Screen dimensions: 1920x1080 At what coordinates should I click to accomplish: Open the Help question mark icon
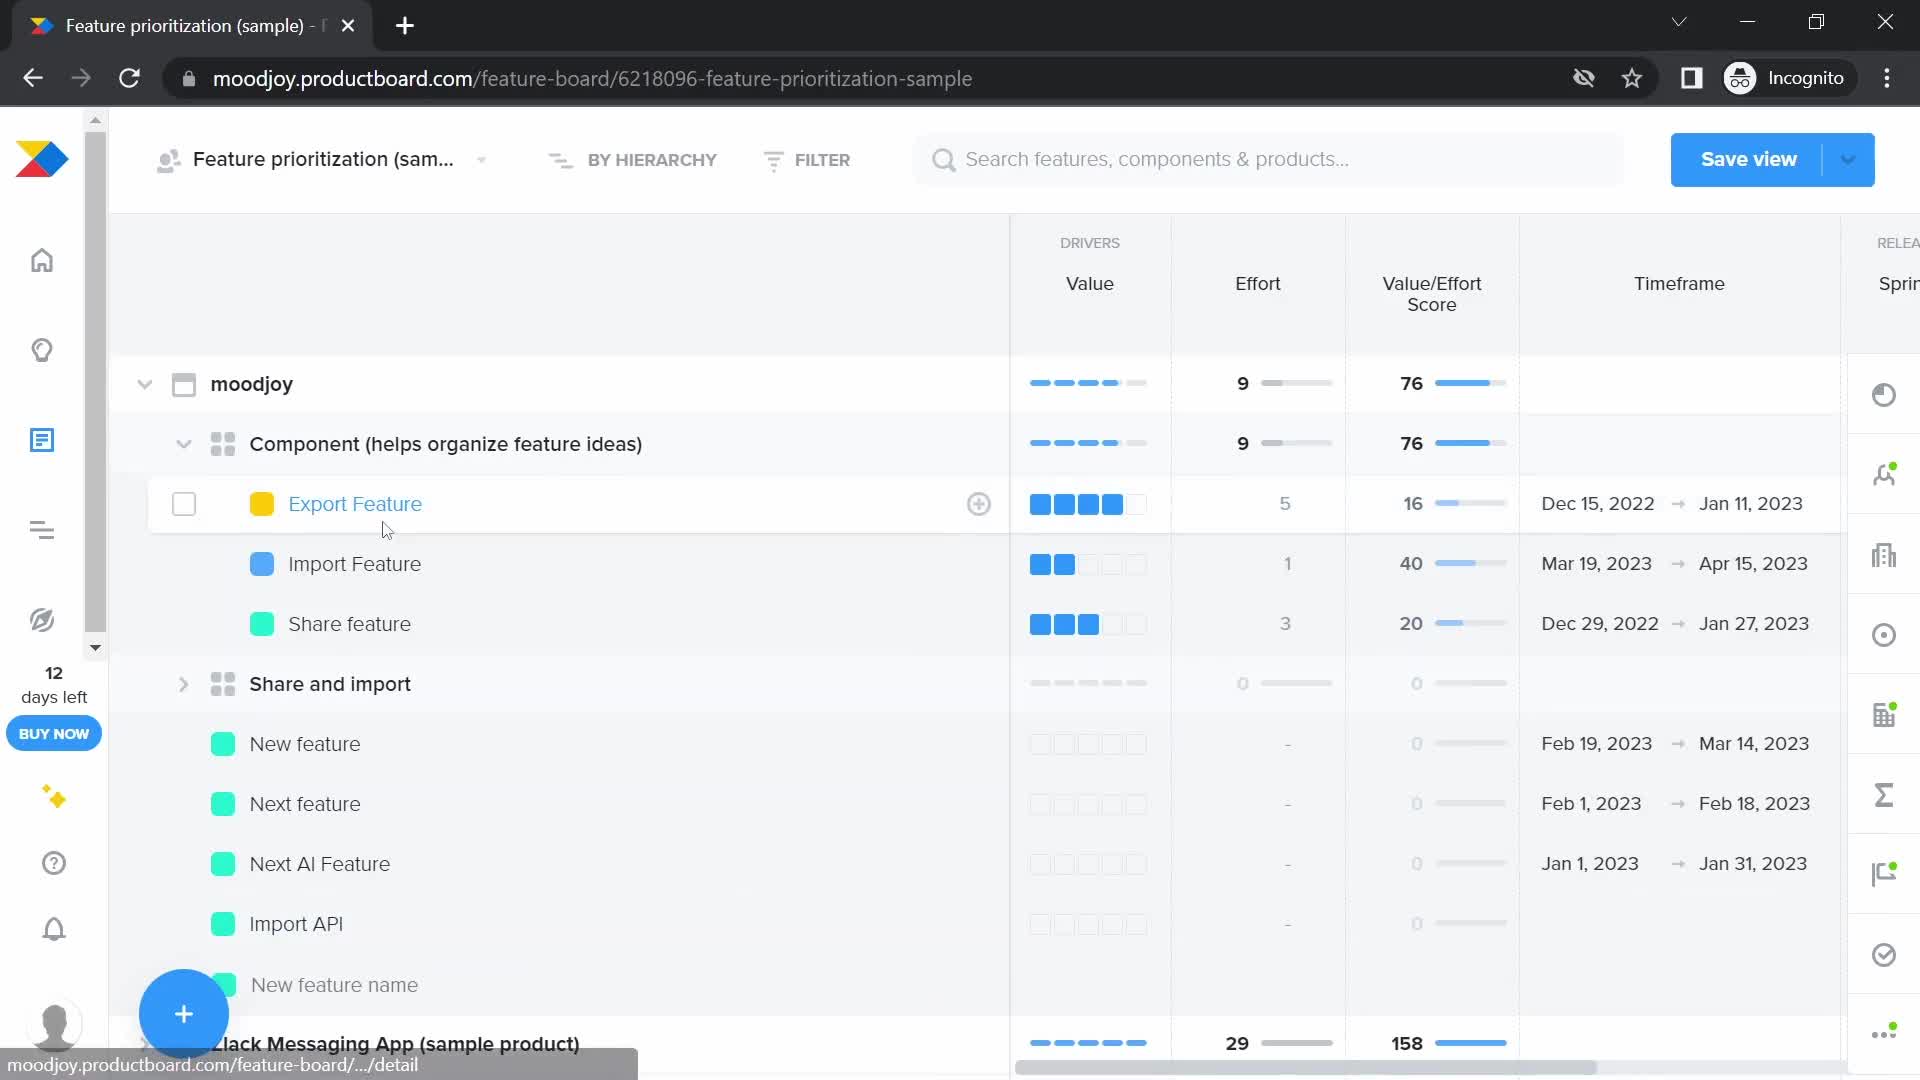pos(54,863)
